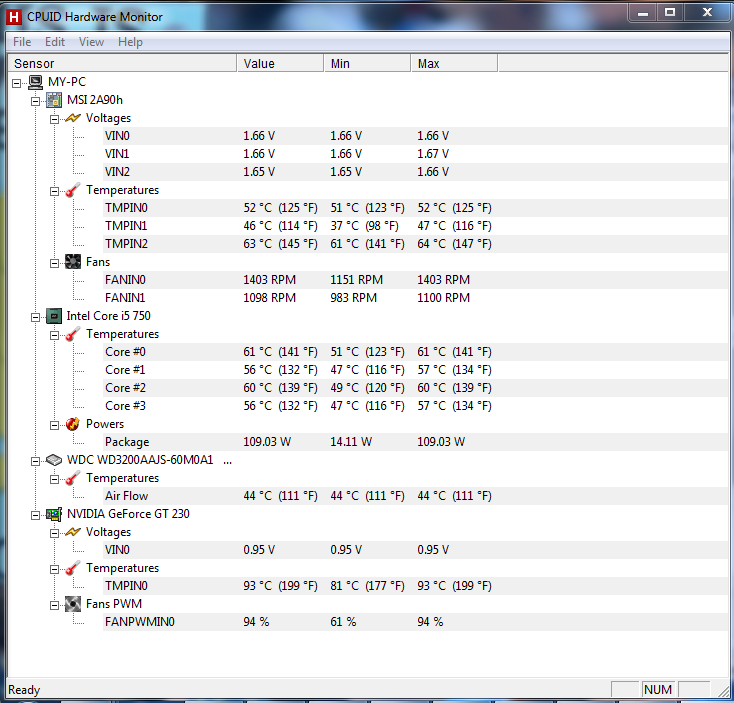734x703 pixels.
Task: Collapse the NVIDIA GeForce GT 230 node
Action: click(x=35, y=515)
